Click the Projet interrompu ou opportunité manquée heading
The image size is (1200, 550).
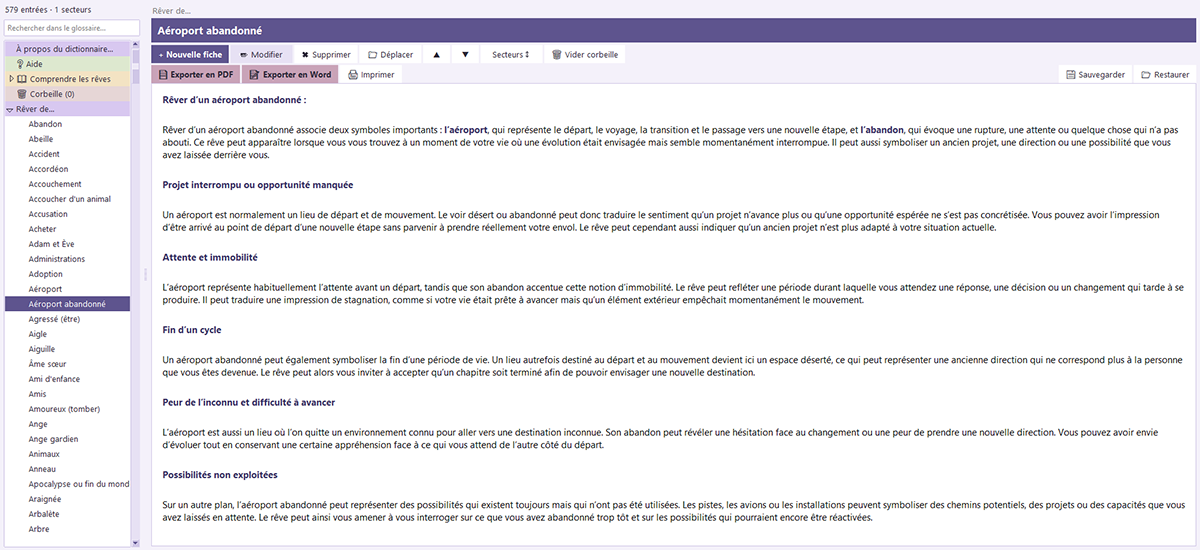[257, 185]
